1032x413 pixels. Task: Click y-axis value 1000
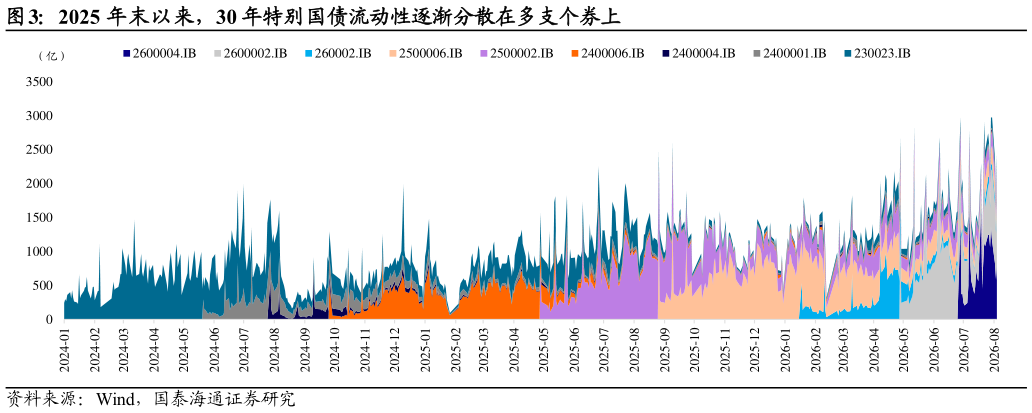[x=38, y=252]
